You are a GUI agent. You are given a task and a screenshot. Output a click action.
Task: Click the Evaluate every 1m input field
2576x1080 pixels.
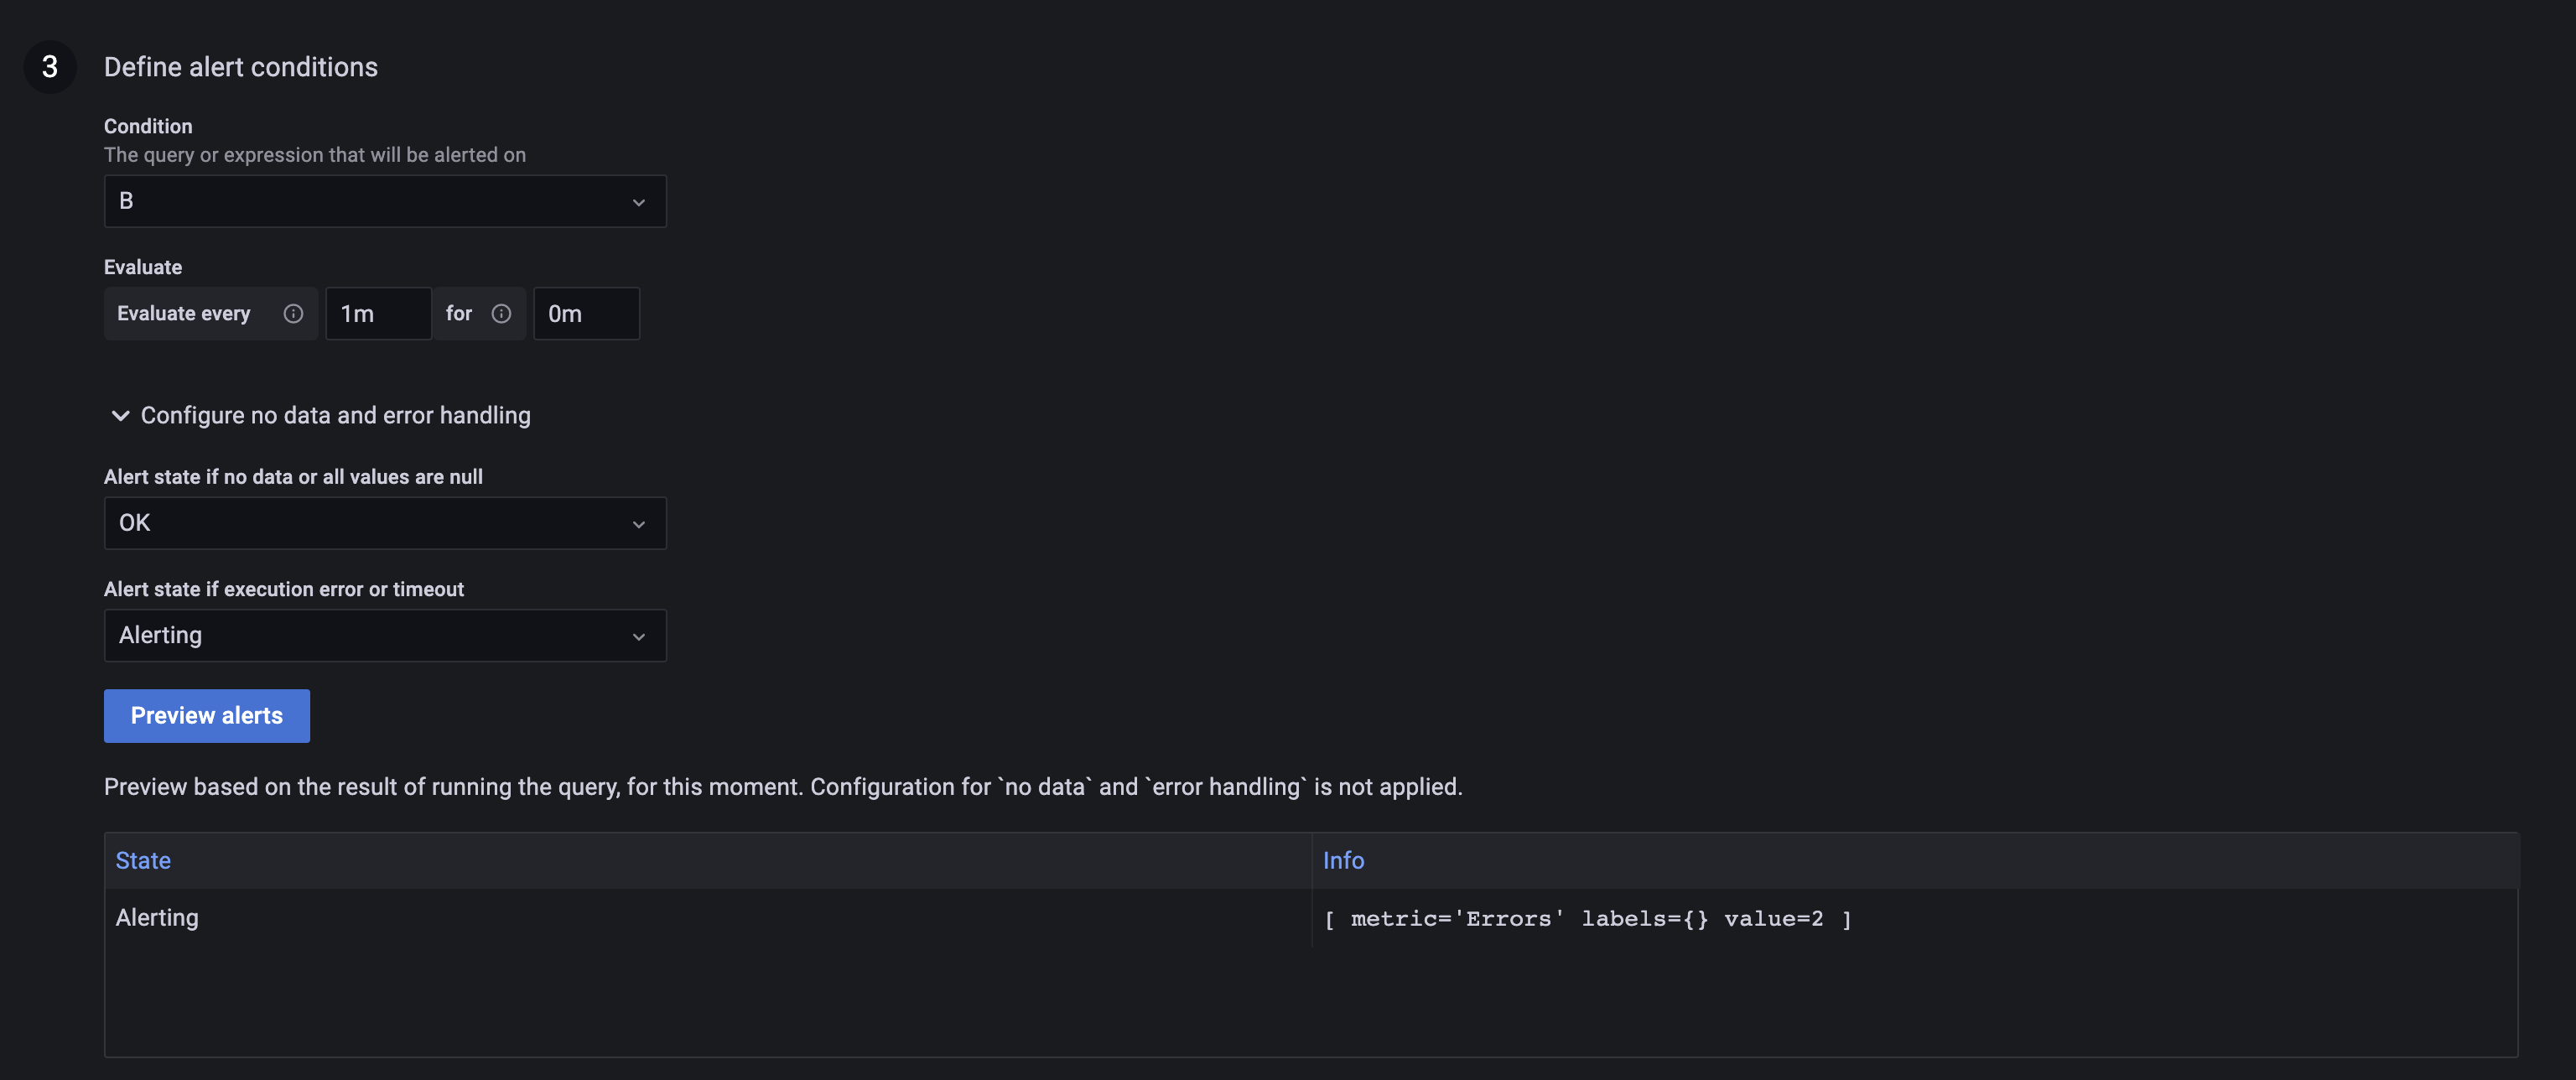[378, 314]
